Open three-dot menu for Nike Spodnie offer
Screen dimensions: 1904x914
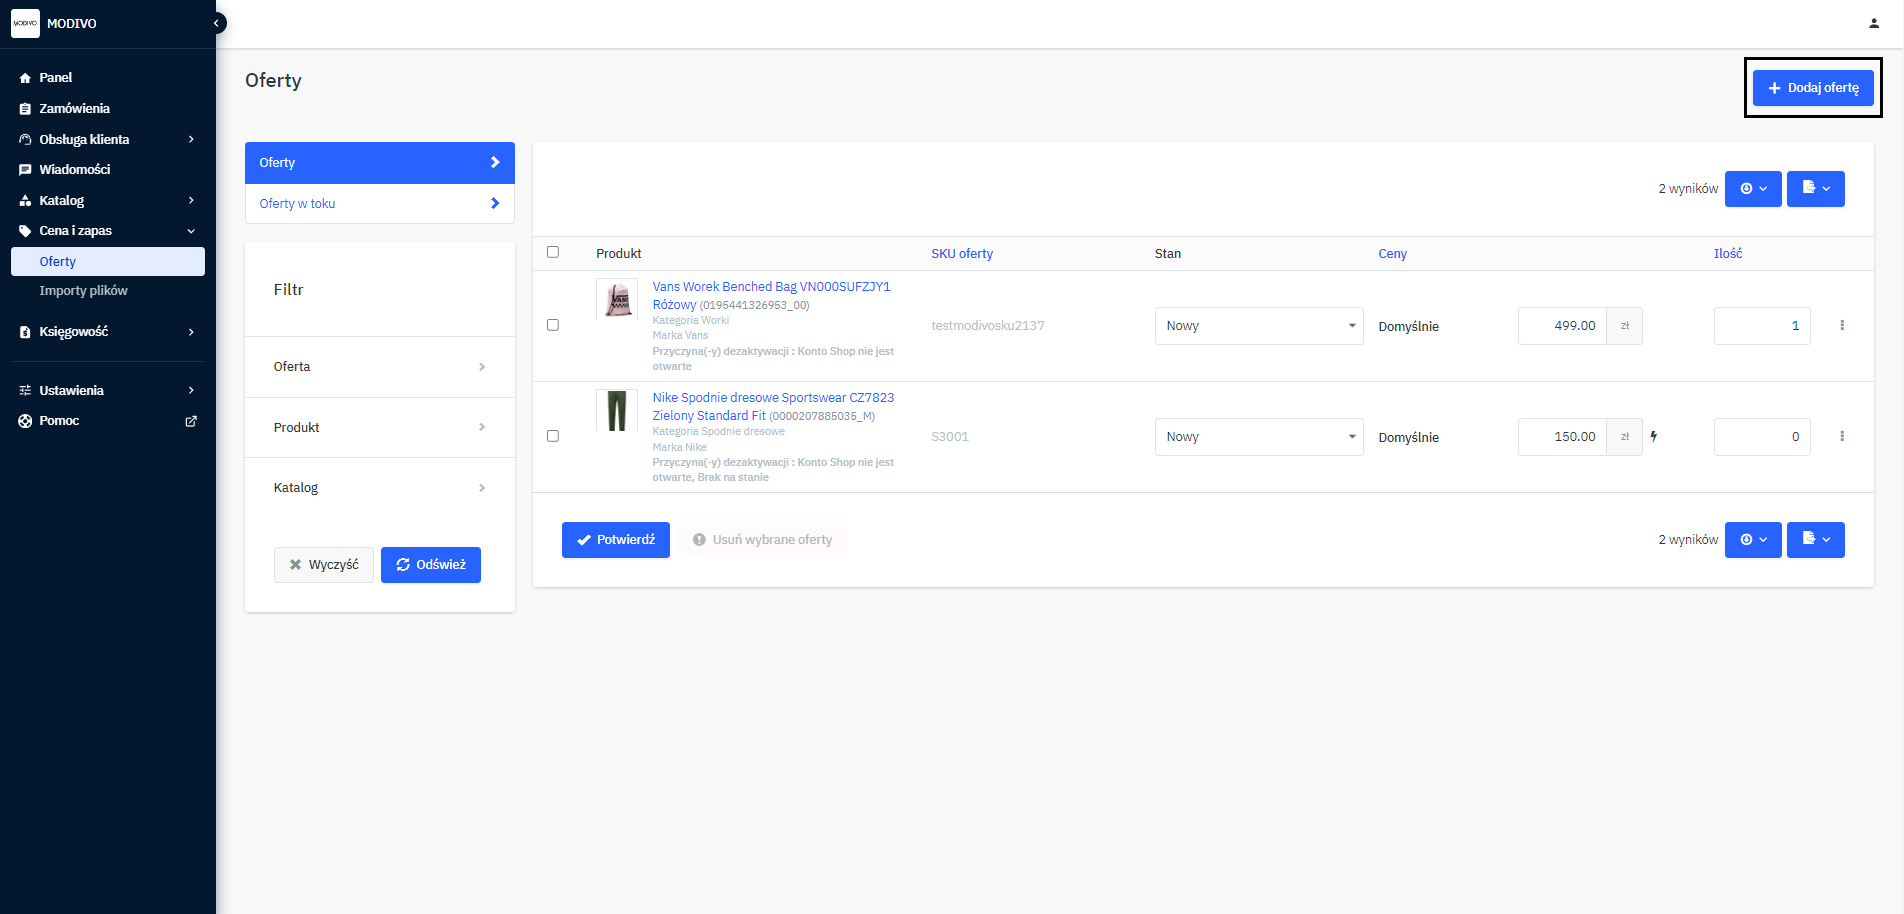1841,436
